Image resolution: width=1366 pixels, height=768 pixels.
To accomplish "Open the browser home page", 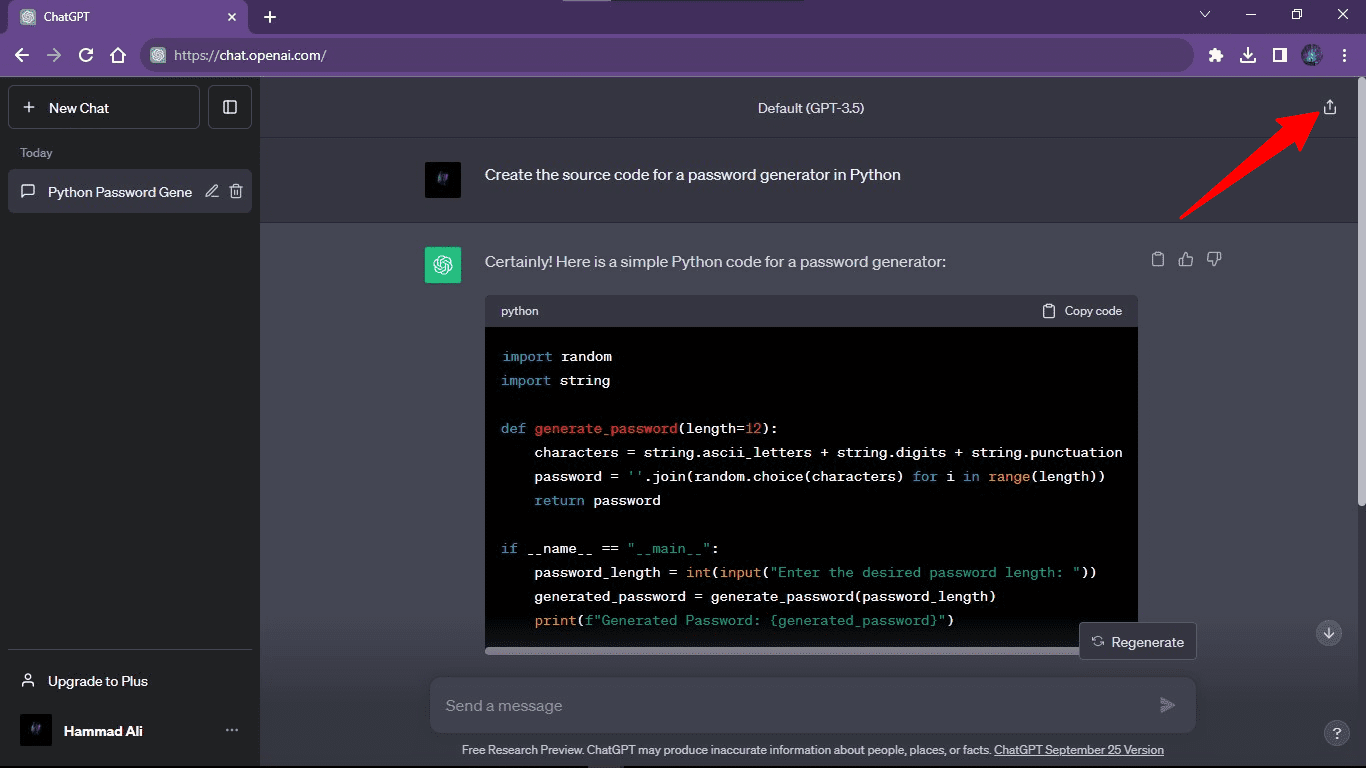I will (x=118, y=56).
